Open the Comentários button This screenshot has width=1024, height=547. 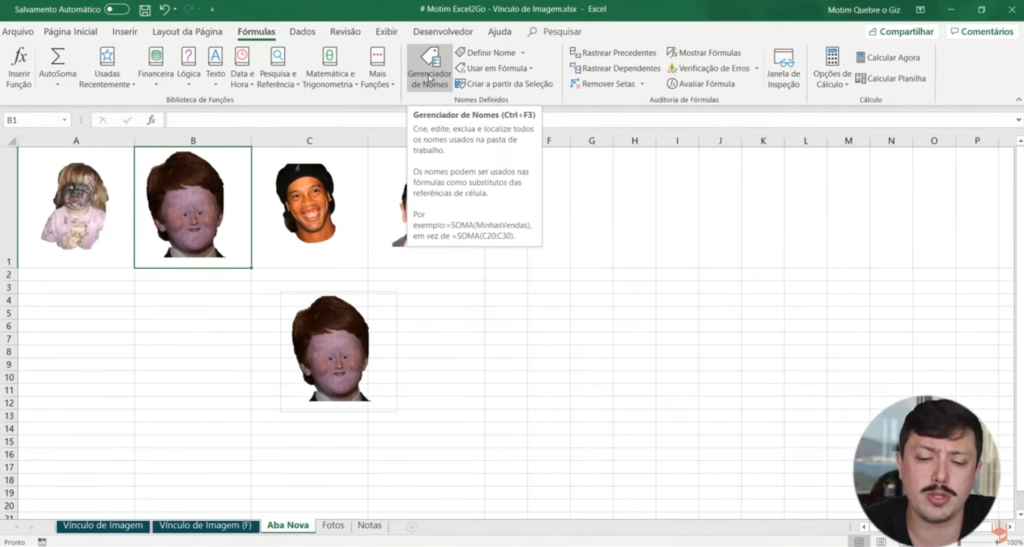982,31
